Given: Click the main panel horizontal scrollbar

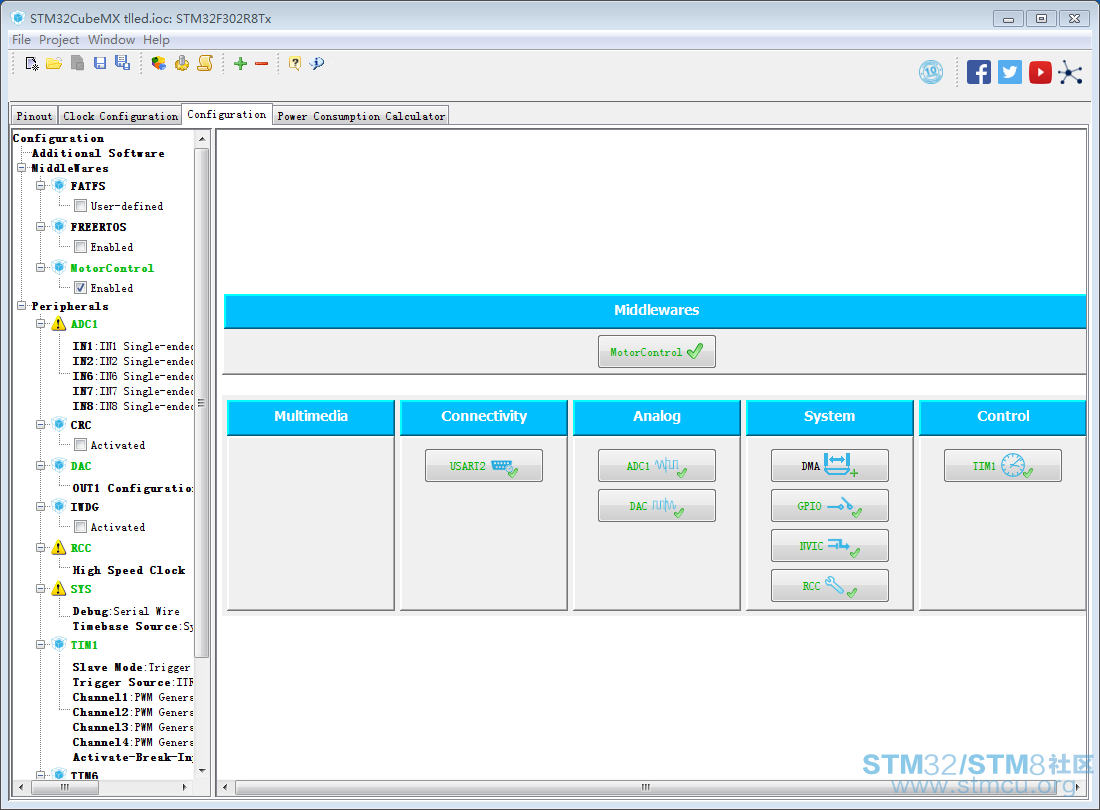Looking at the screenshot, I should [x=645, y=788].
